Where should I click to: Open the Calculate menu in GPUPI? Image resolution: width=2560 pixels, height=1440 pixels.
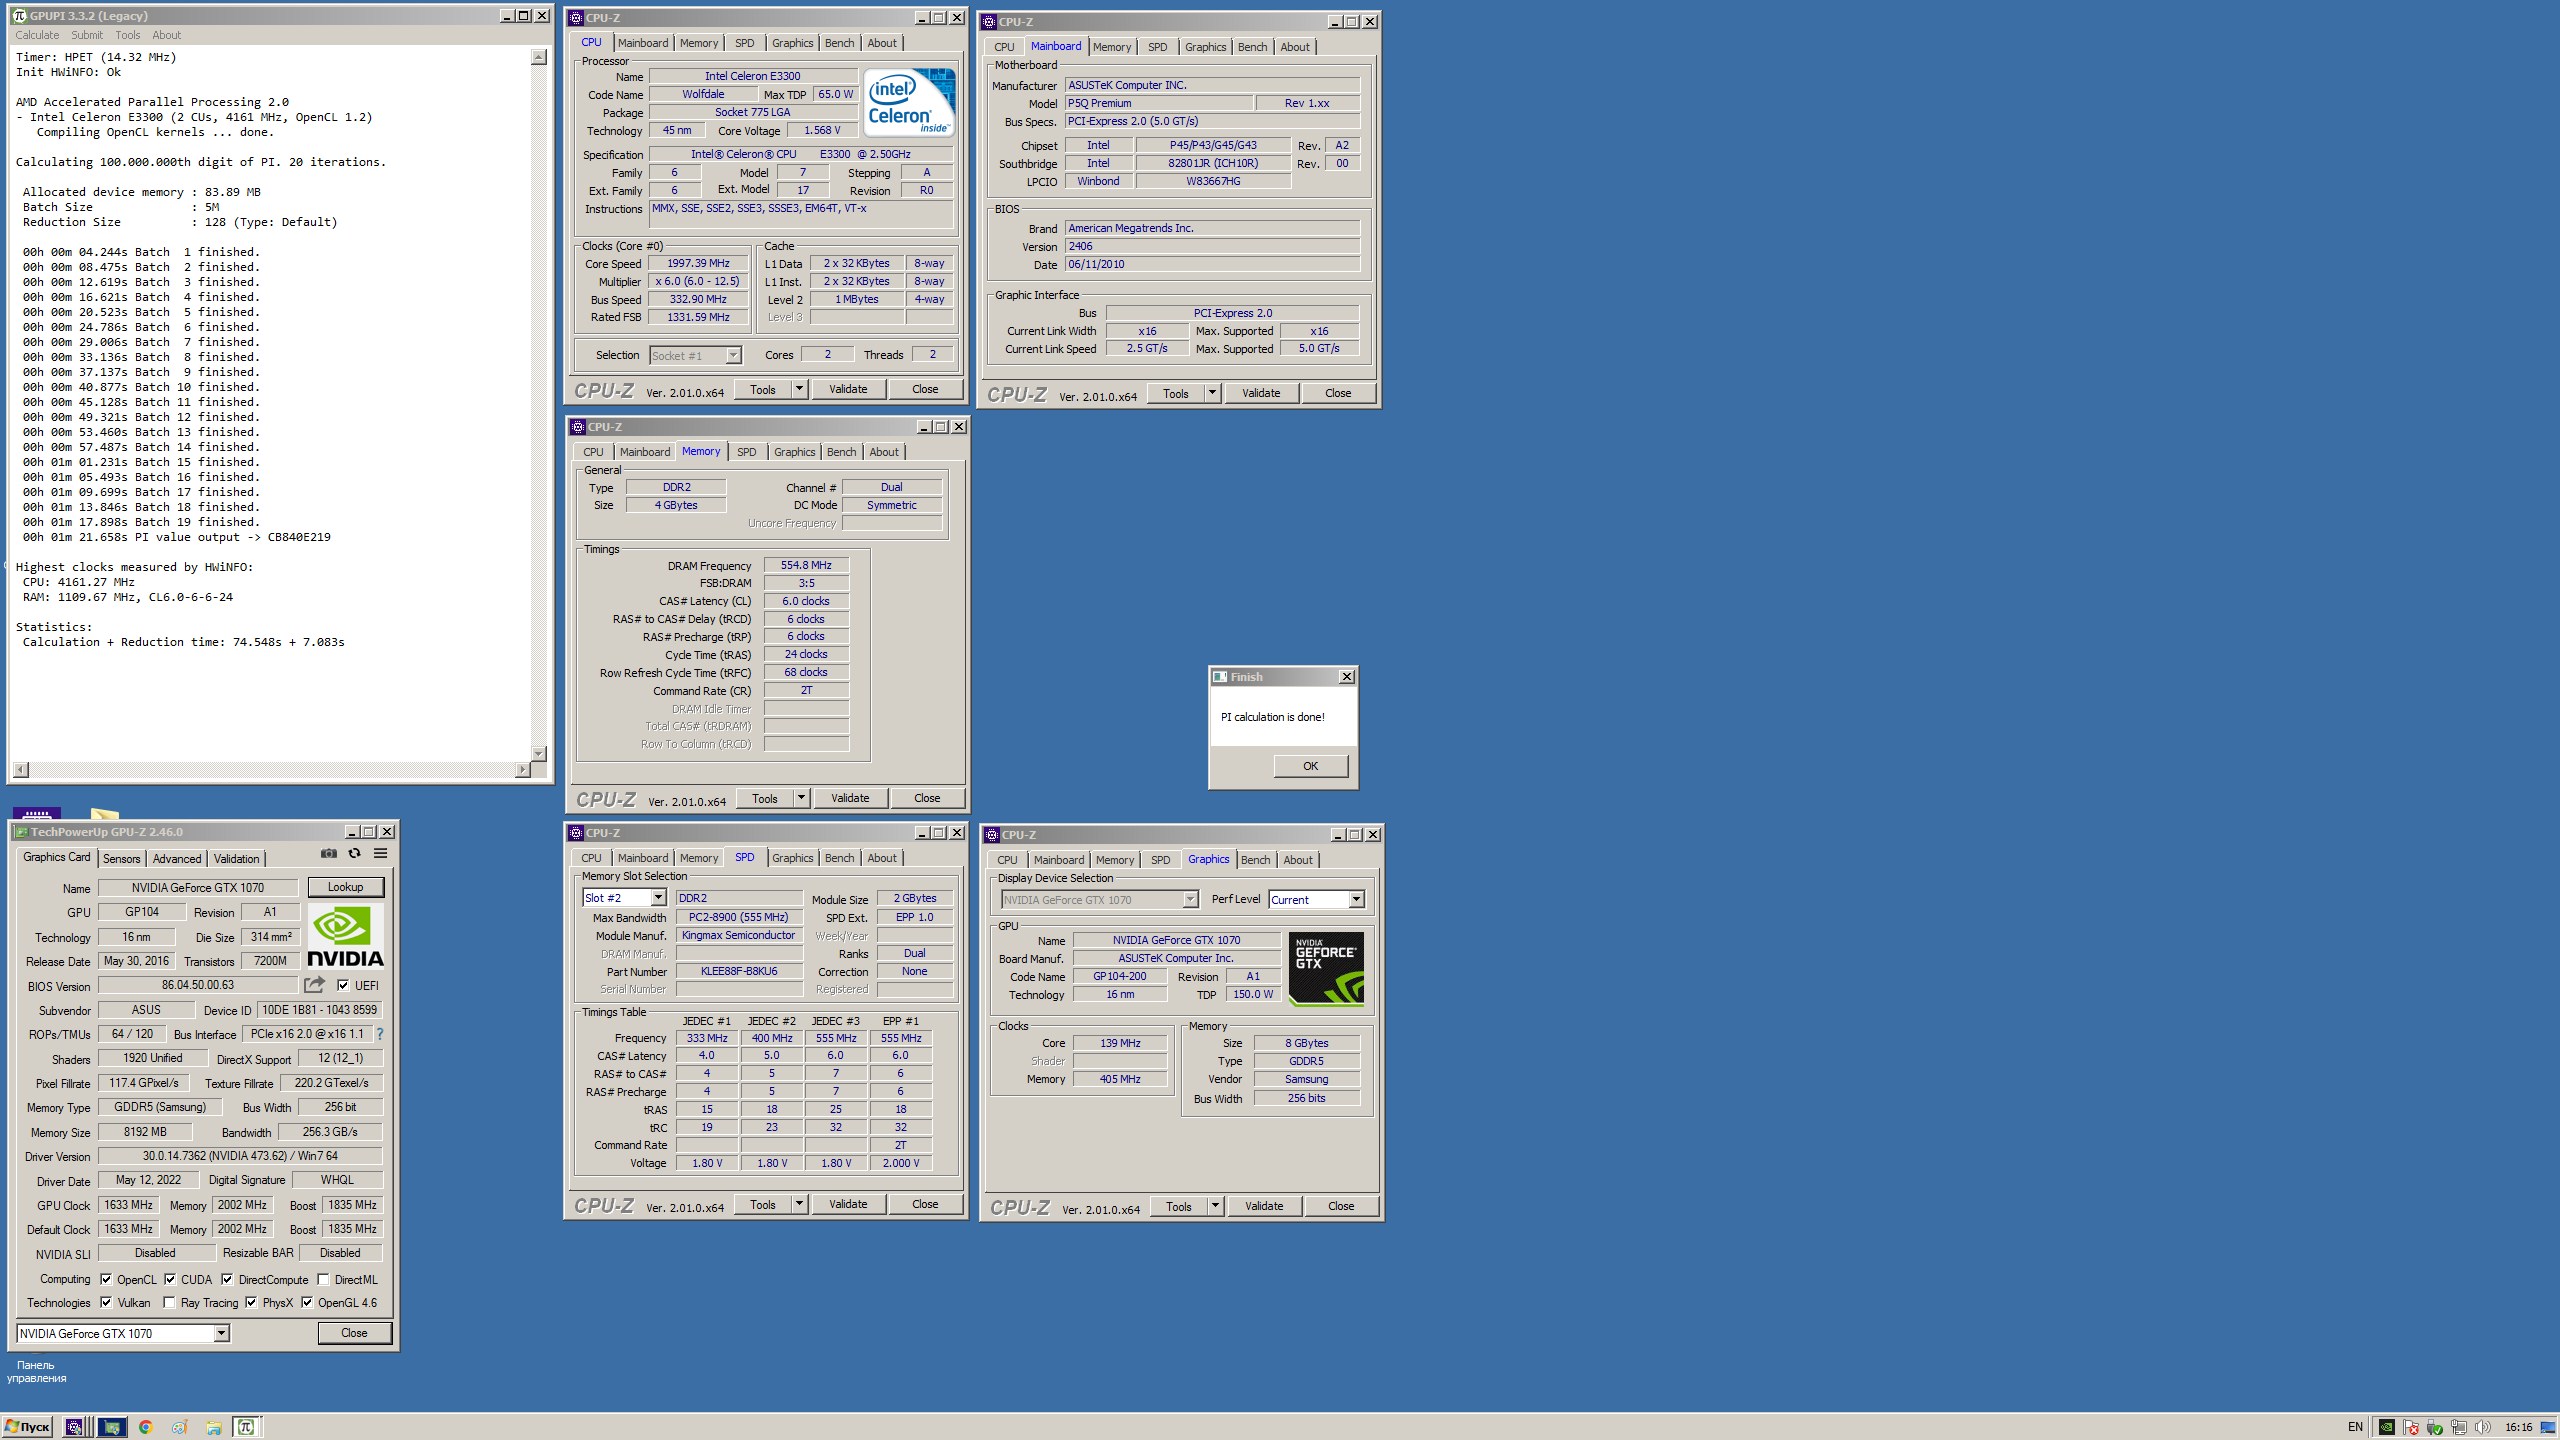coord(37,35)
